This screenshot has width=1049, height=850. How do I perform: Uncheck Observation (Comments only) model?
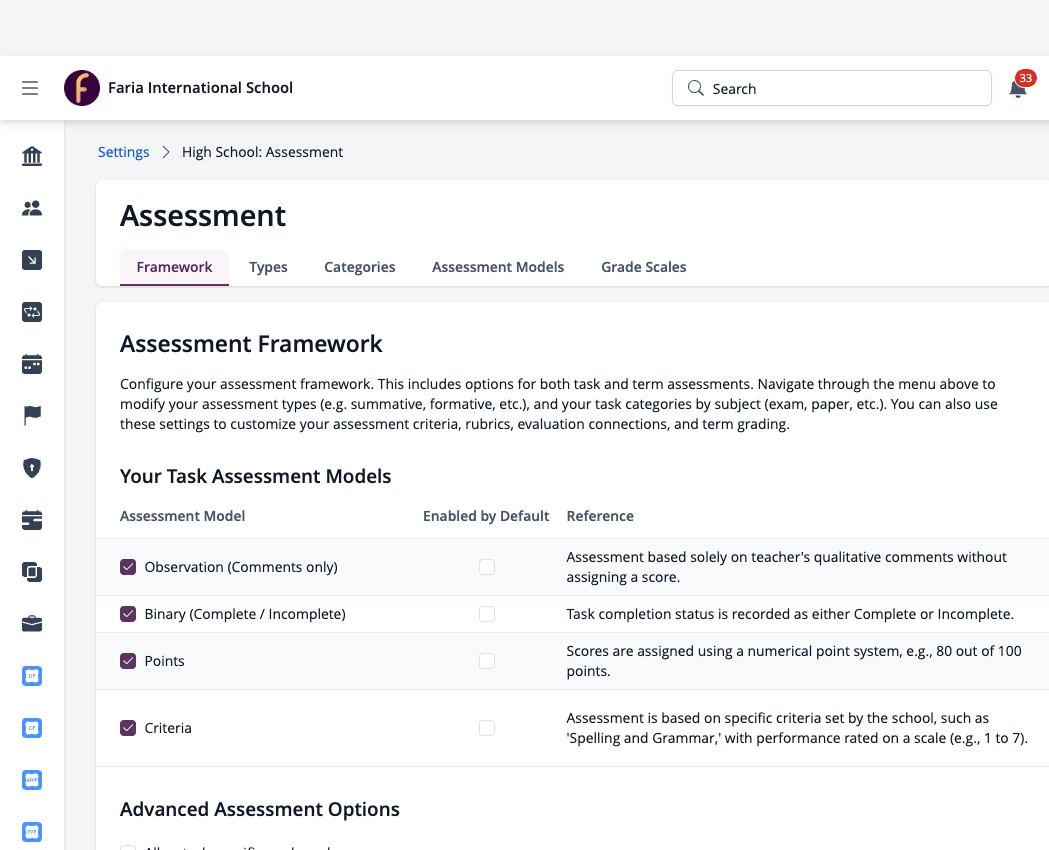[128, 567]
